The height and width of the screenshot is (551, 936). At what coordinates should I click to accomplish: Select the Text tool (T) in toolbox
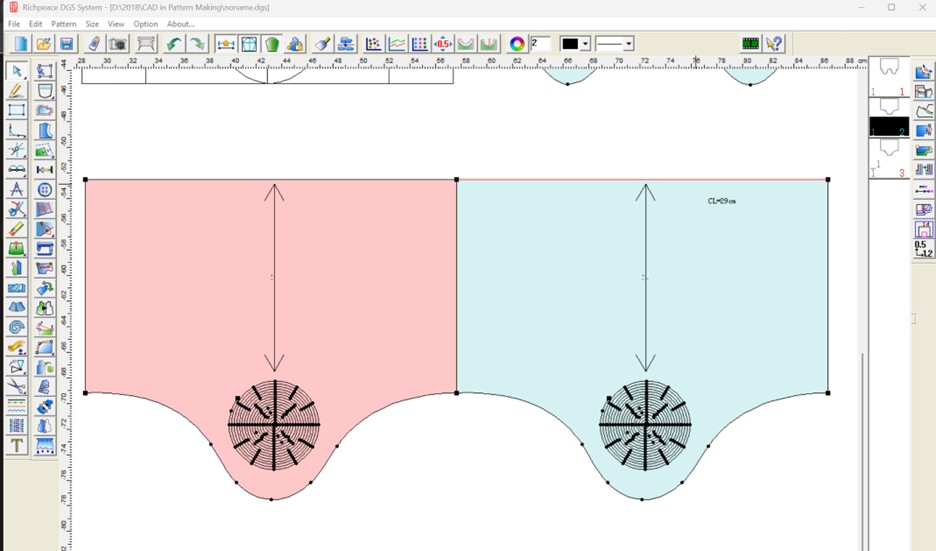pyautogui.click(x=17, y=446)
